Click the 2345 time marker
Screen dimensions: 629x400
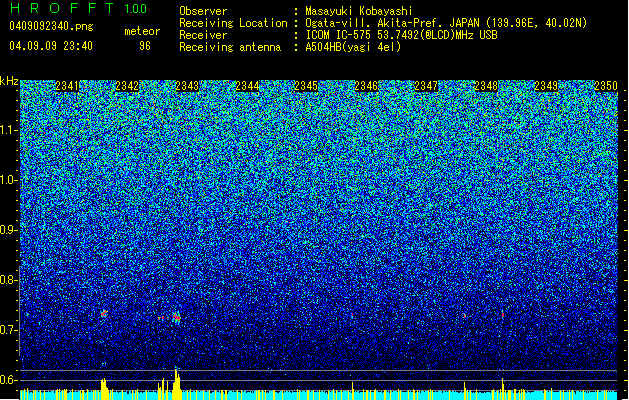click(x=306, y=86)
